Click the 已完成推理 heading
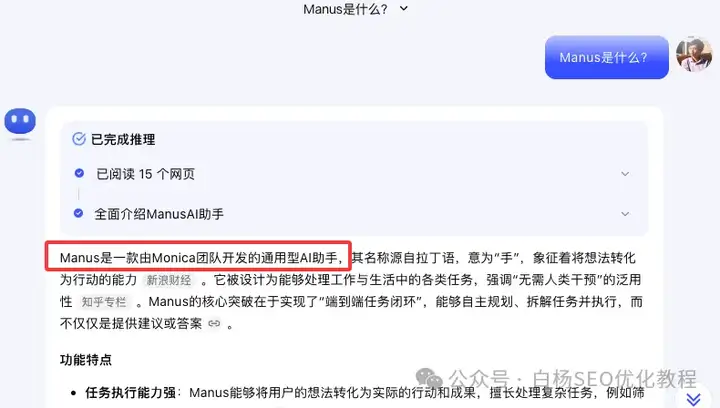This screenshot has height=408, width=720. pyautogui.click(x=123, y=139)
